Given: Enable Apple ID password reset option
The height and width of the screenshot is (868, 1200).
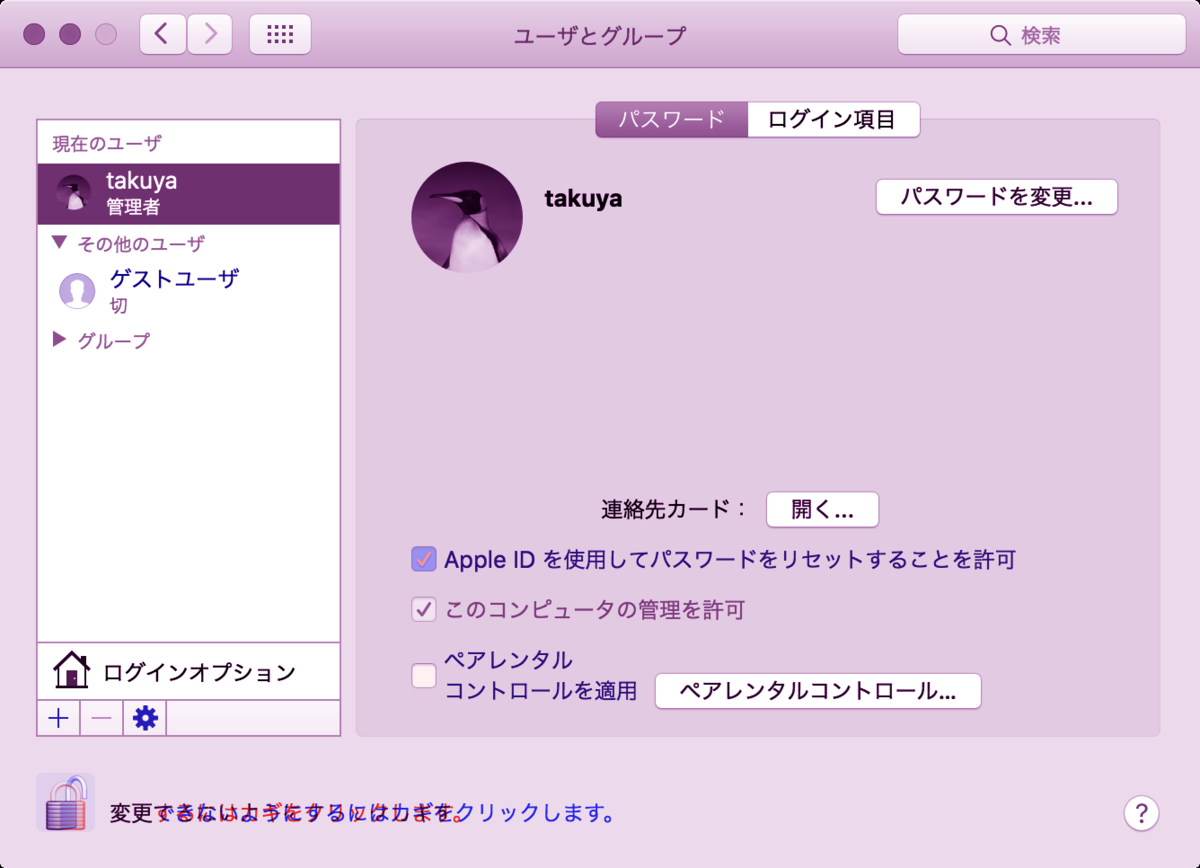Looking at the screenshot, I should tap(422, 559).
